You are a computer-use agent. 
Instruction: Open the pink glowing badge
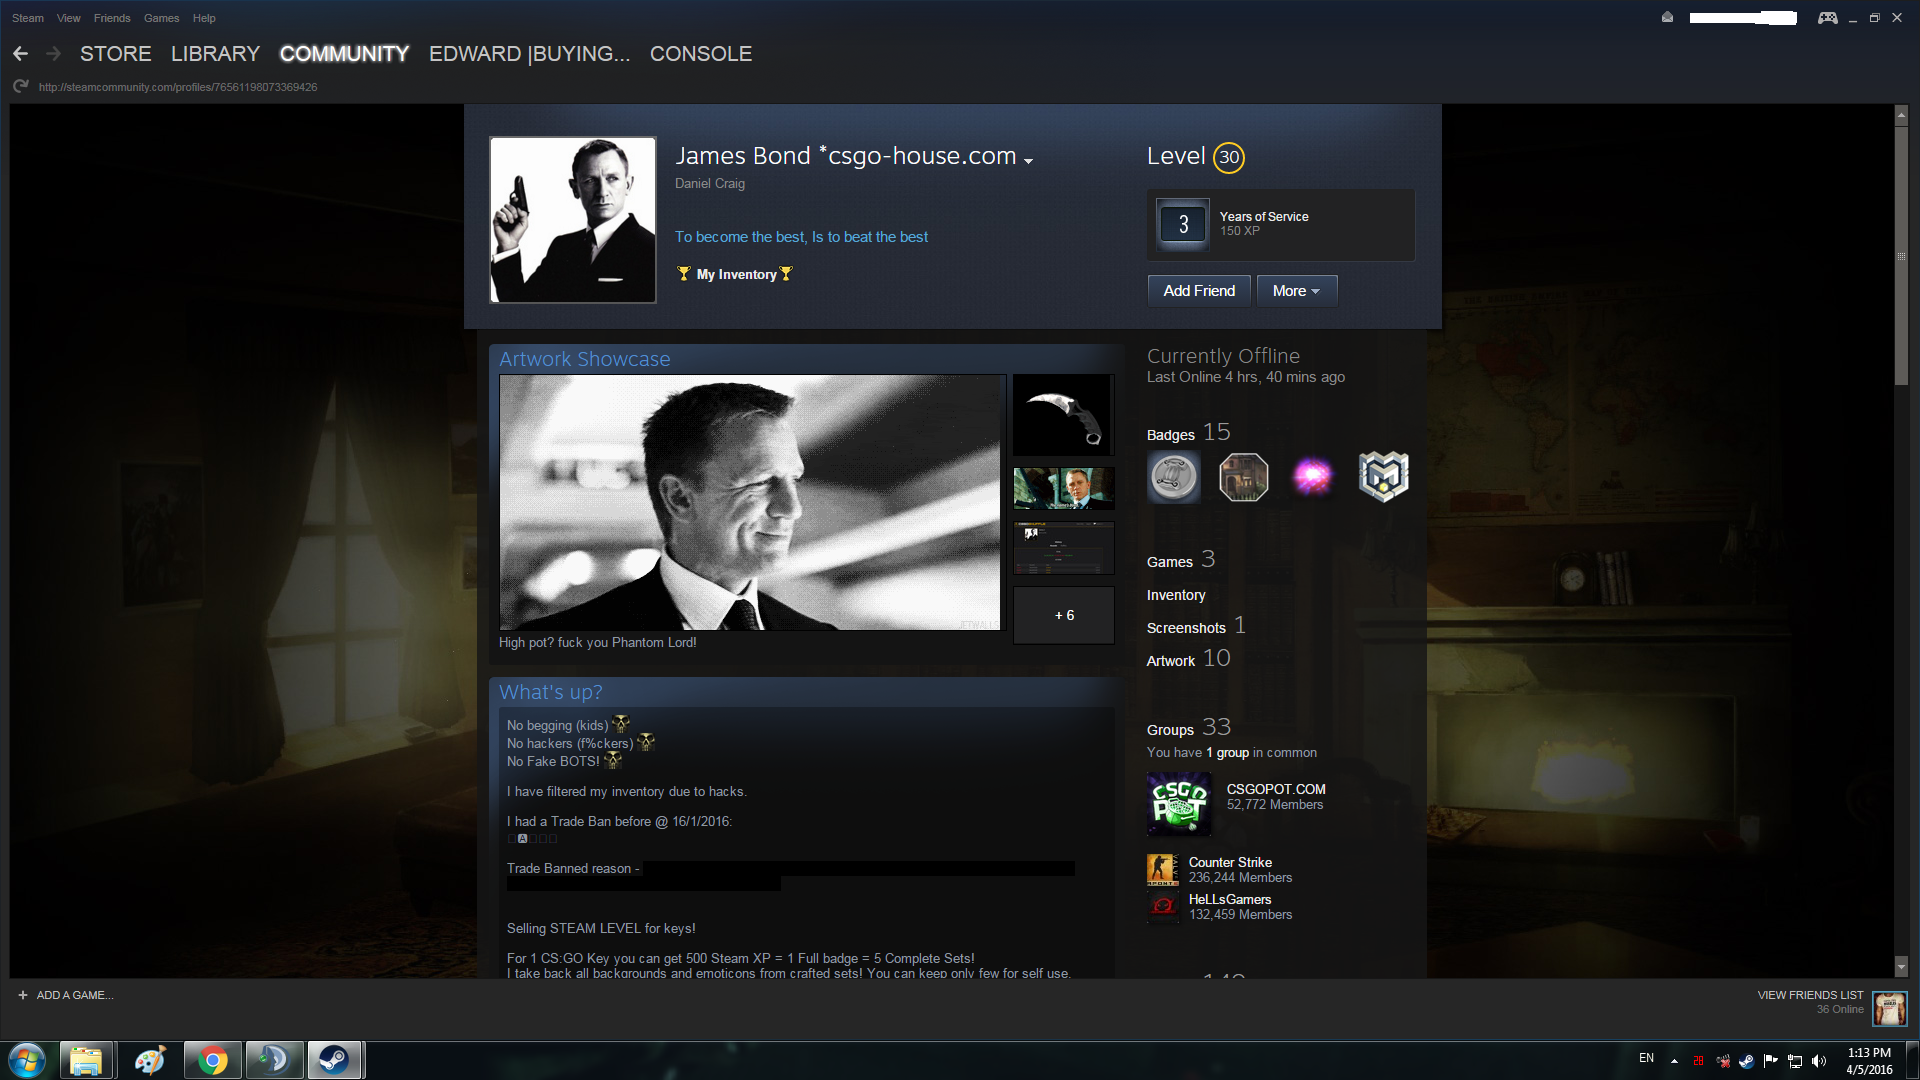1313,477
